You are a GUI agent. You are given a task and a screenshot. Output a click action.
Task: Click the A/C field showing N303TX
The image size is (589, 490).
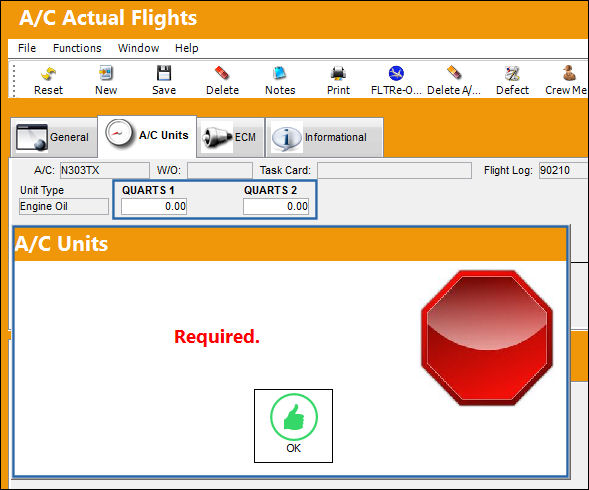pyautogui.click(x=104, y=170)
